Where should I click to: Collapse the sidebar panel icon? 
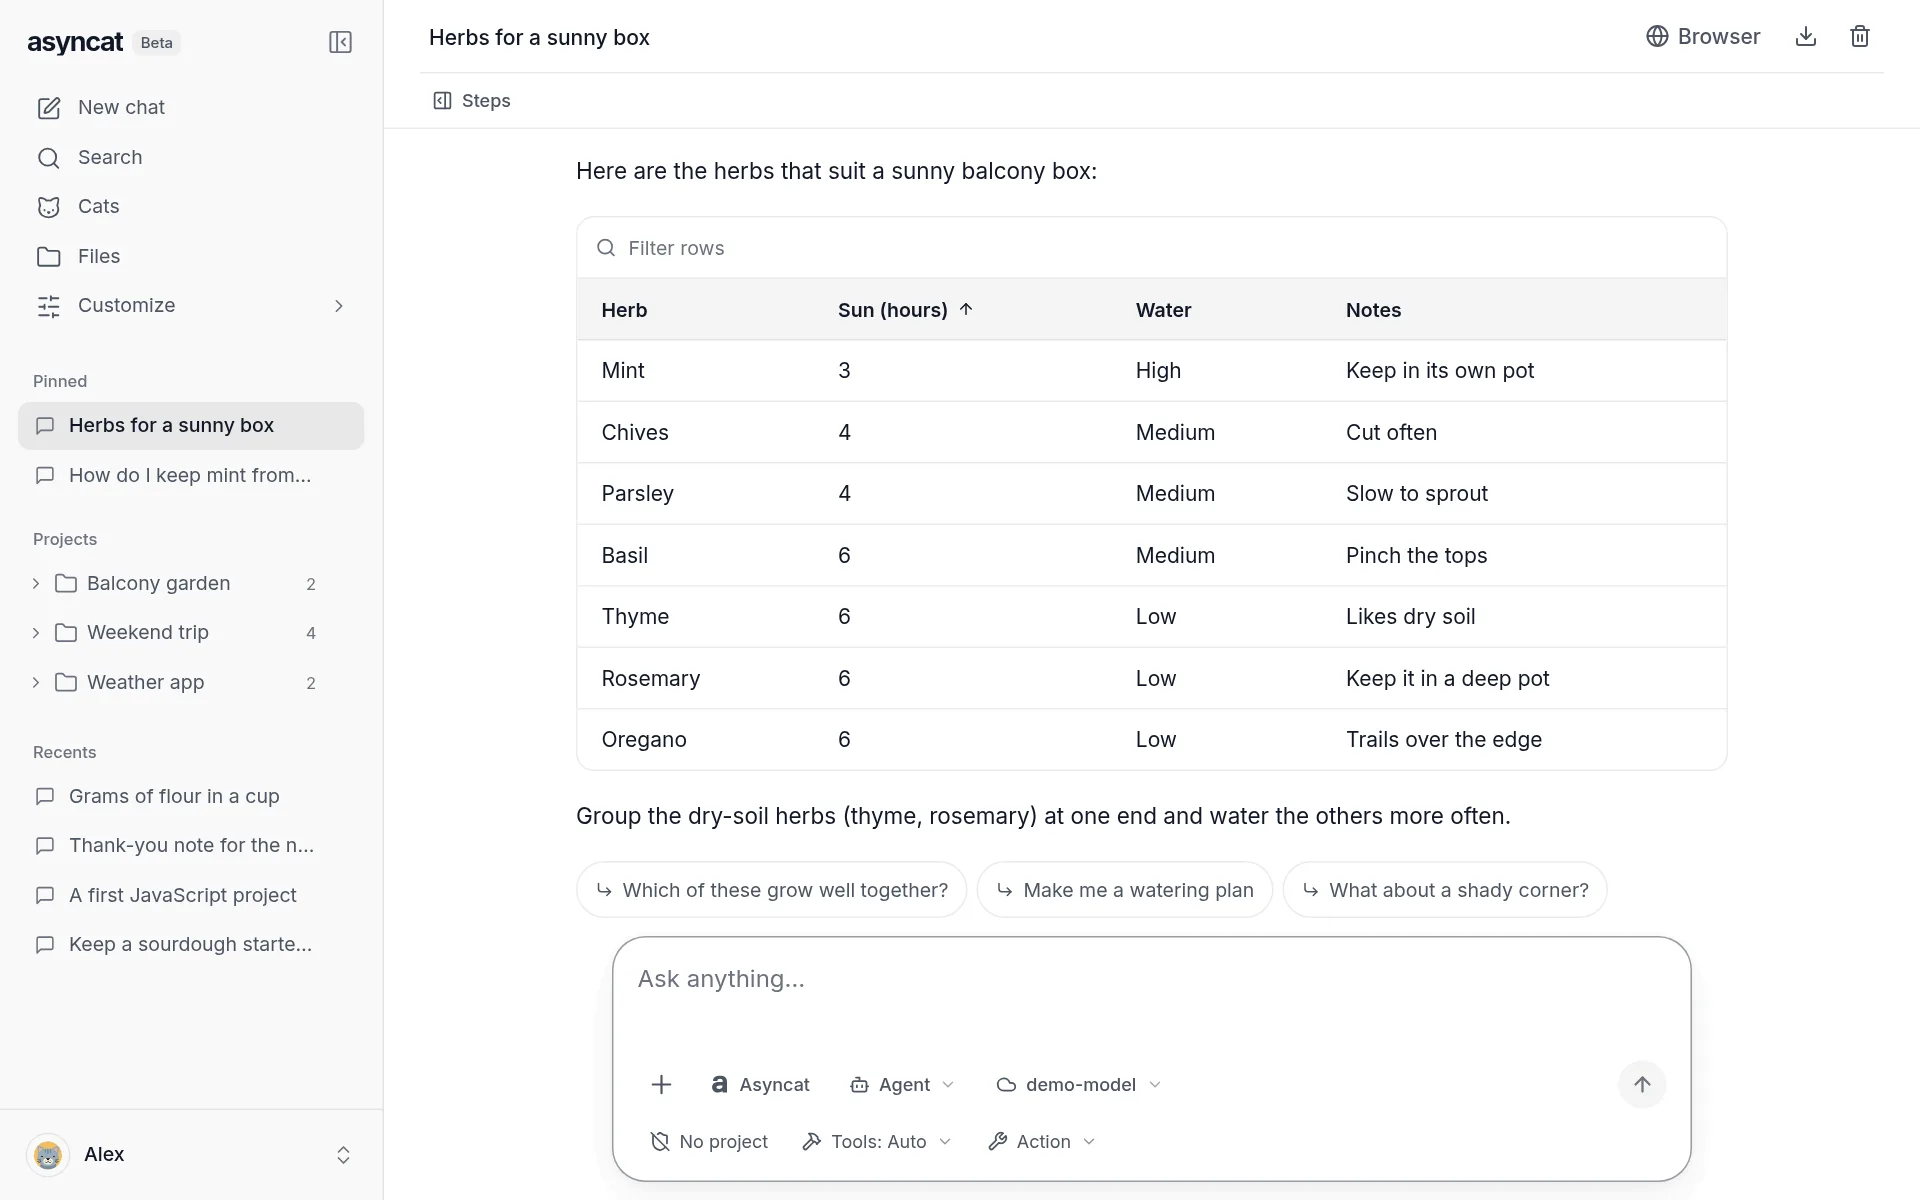pyautogui.click(x=340, y=42)
